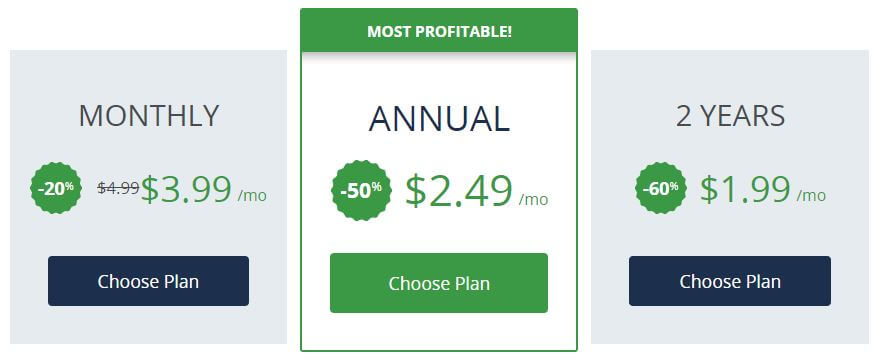
Task: Choose Plan for the 2 Years option
Action: 730,281
